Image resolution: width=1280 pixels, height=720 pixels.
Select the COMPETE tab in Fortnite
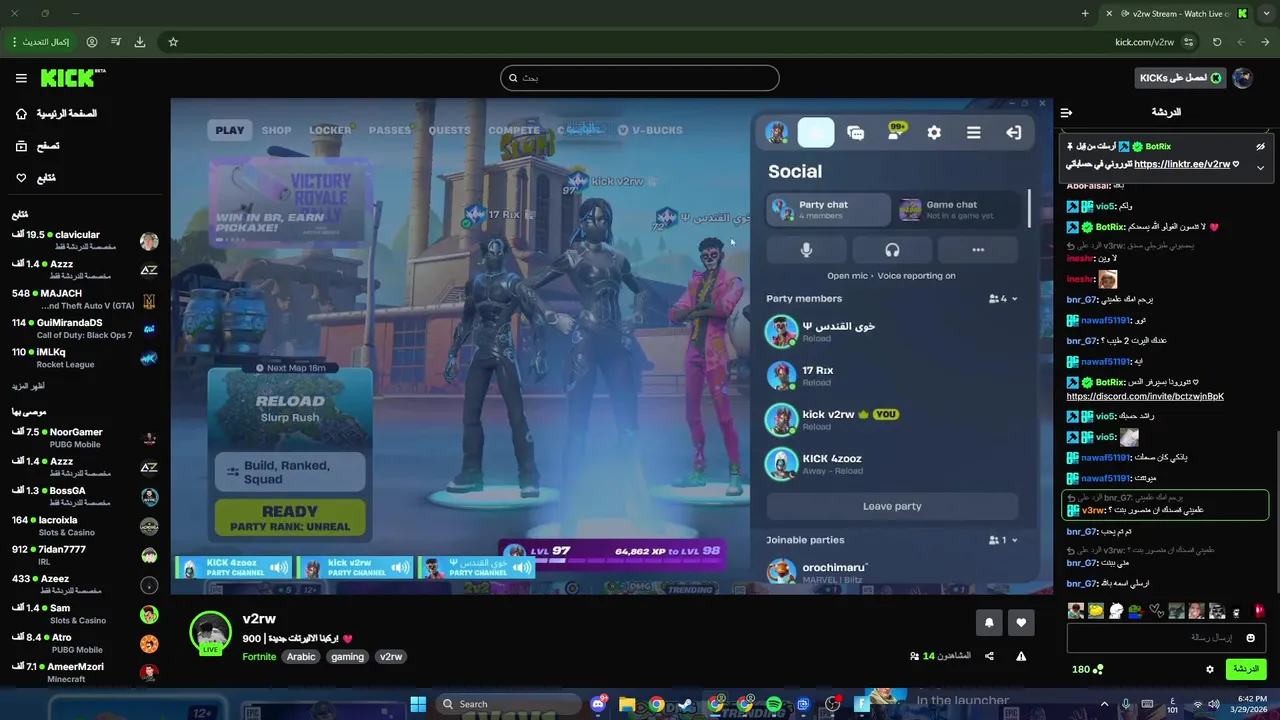coord(514,130)
